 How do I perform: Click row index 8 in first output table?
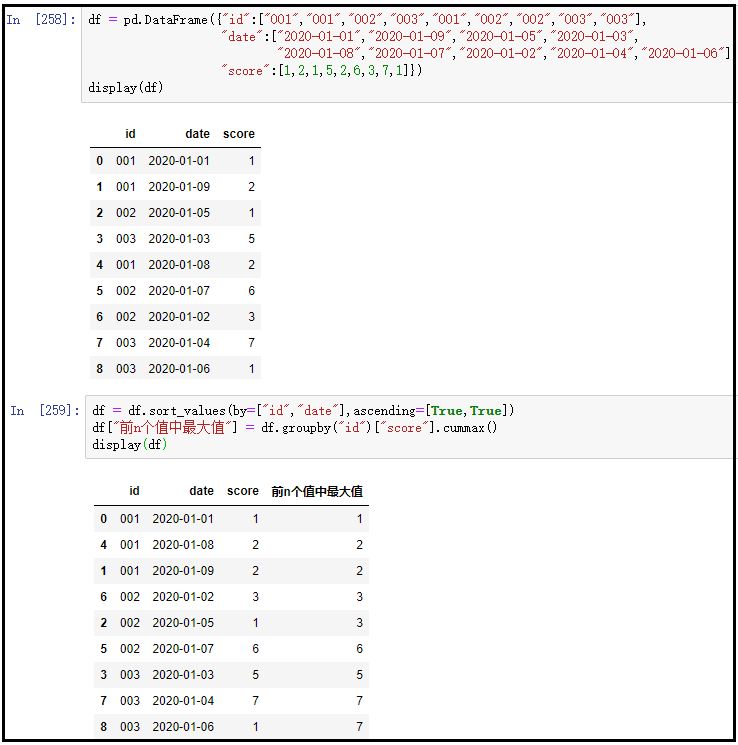99,369
